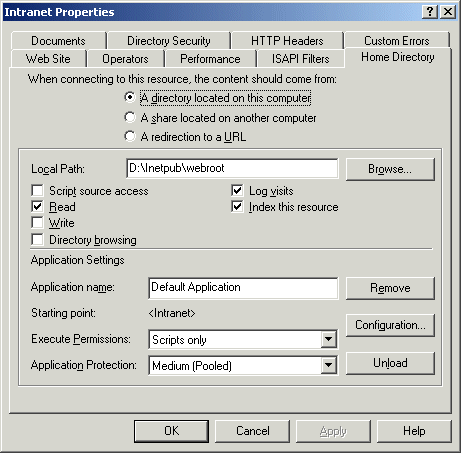Viewport: 461px width, 453px height.
Task: Open the Documents tab
Action: point(58,41)
